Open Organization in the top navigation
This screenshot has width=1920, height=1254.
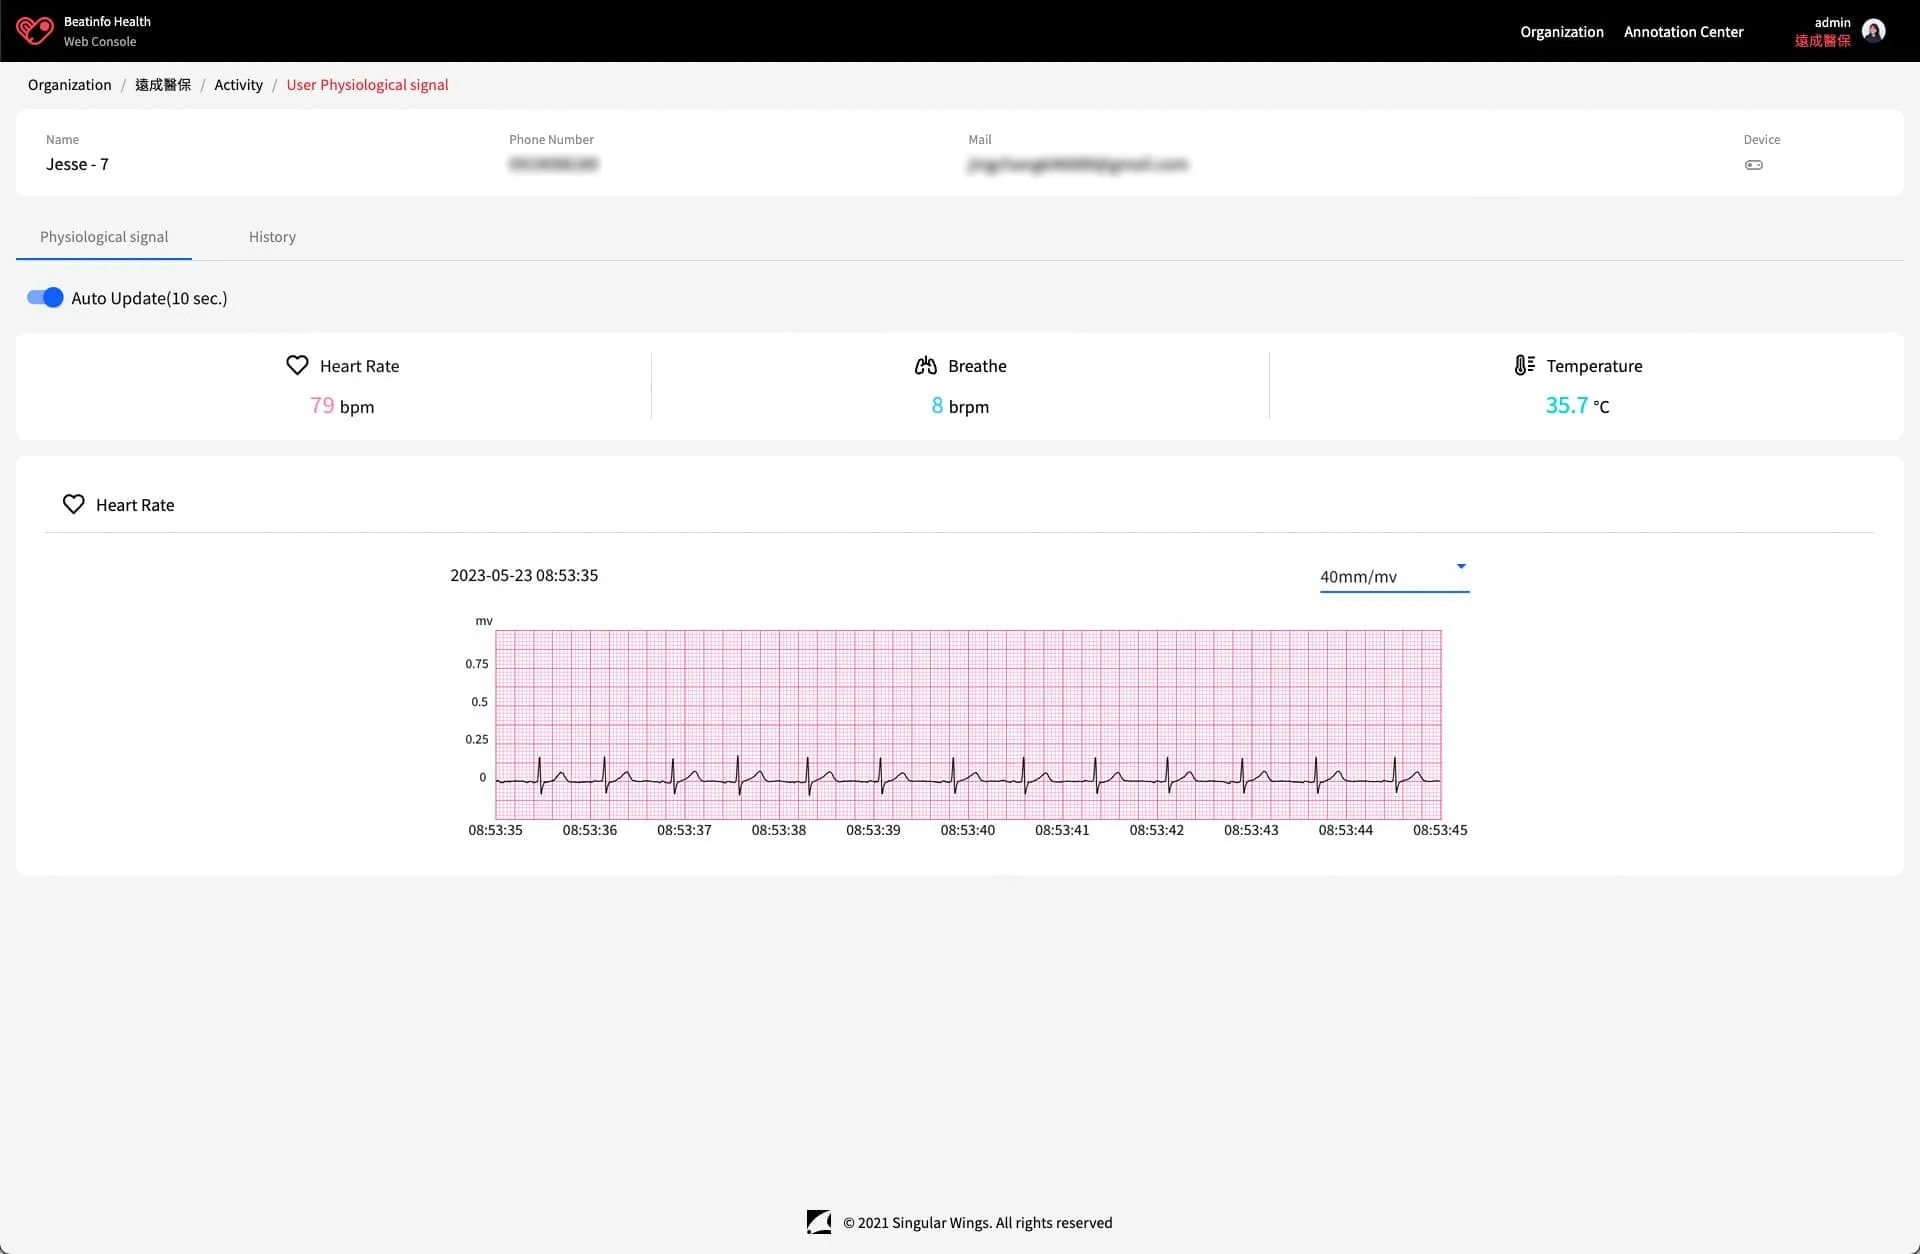1562,32
